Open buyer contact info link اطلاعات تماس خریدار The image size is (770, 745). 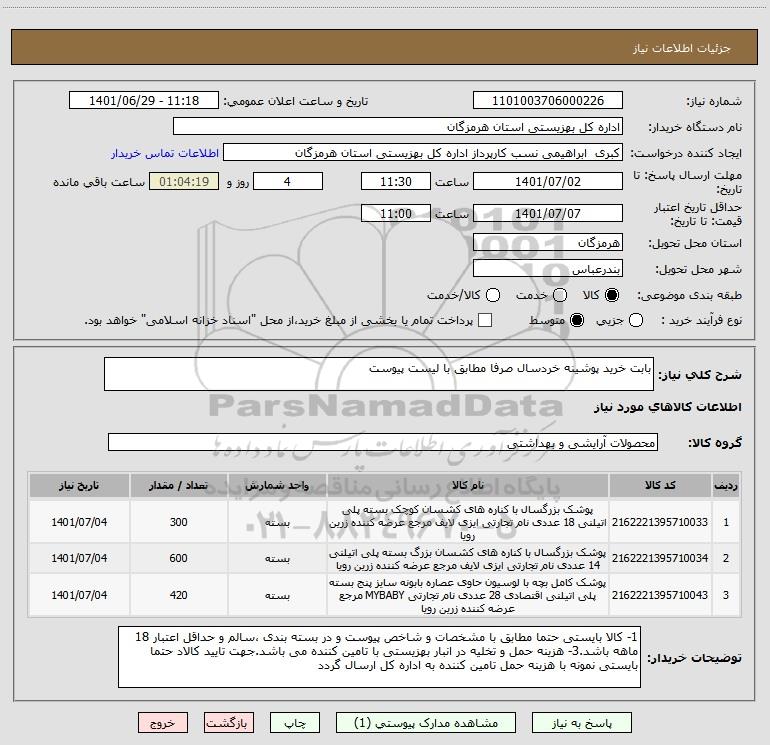click(x=165, y=153)
